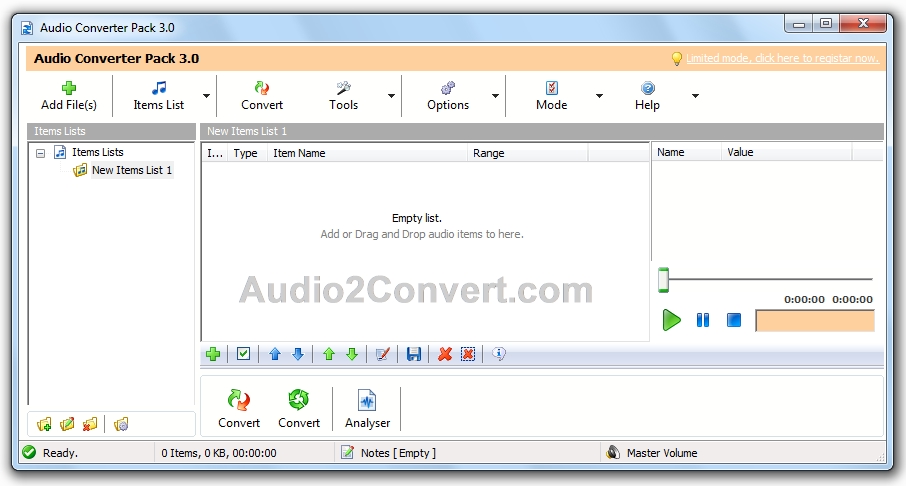Click the Type column header
906x486 pixels.
246,153
